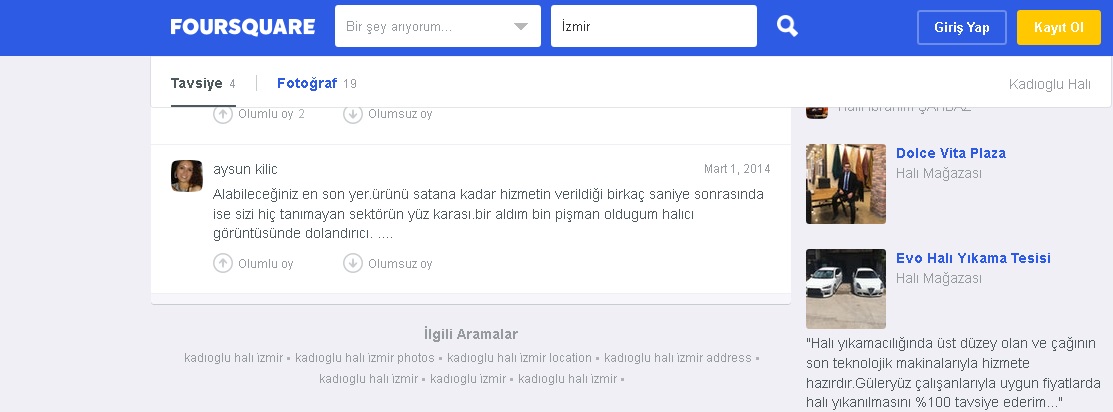Upvote icon on aysun kilic's review
1113x412 pixels.
coord(223,264)
